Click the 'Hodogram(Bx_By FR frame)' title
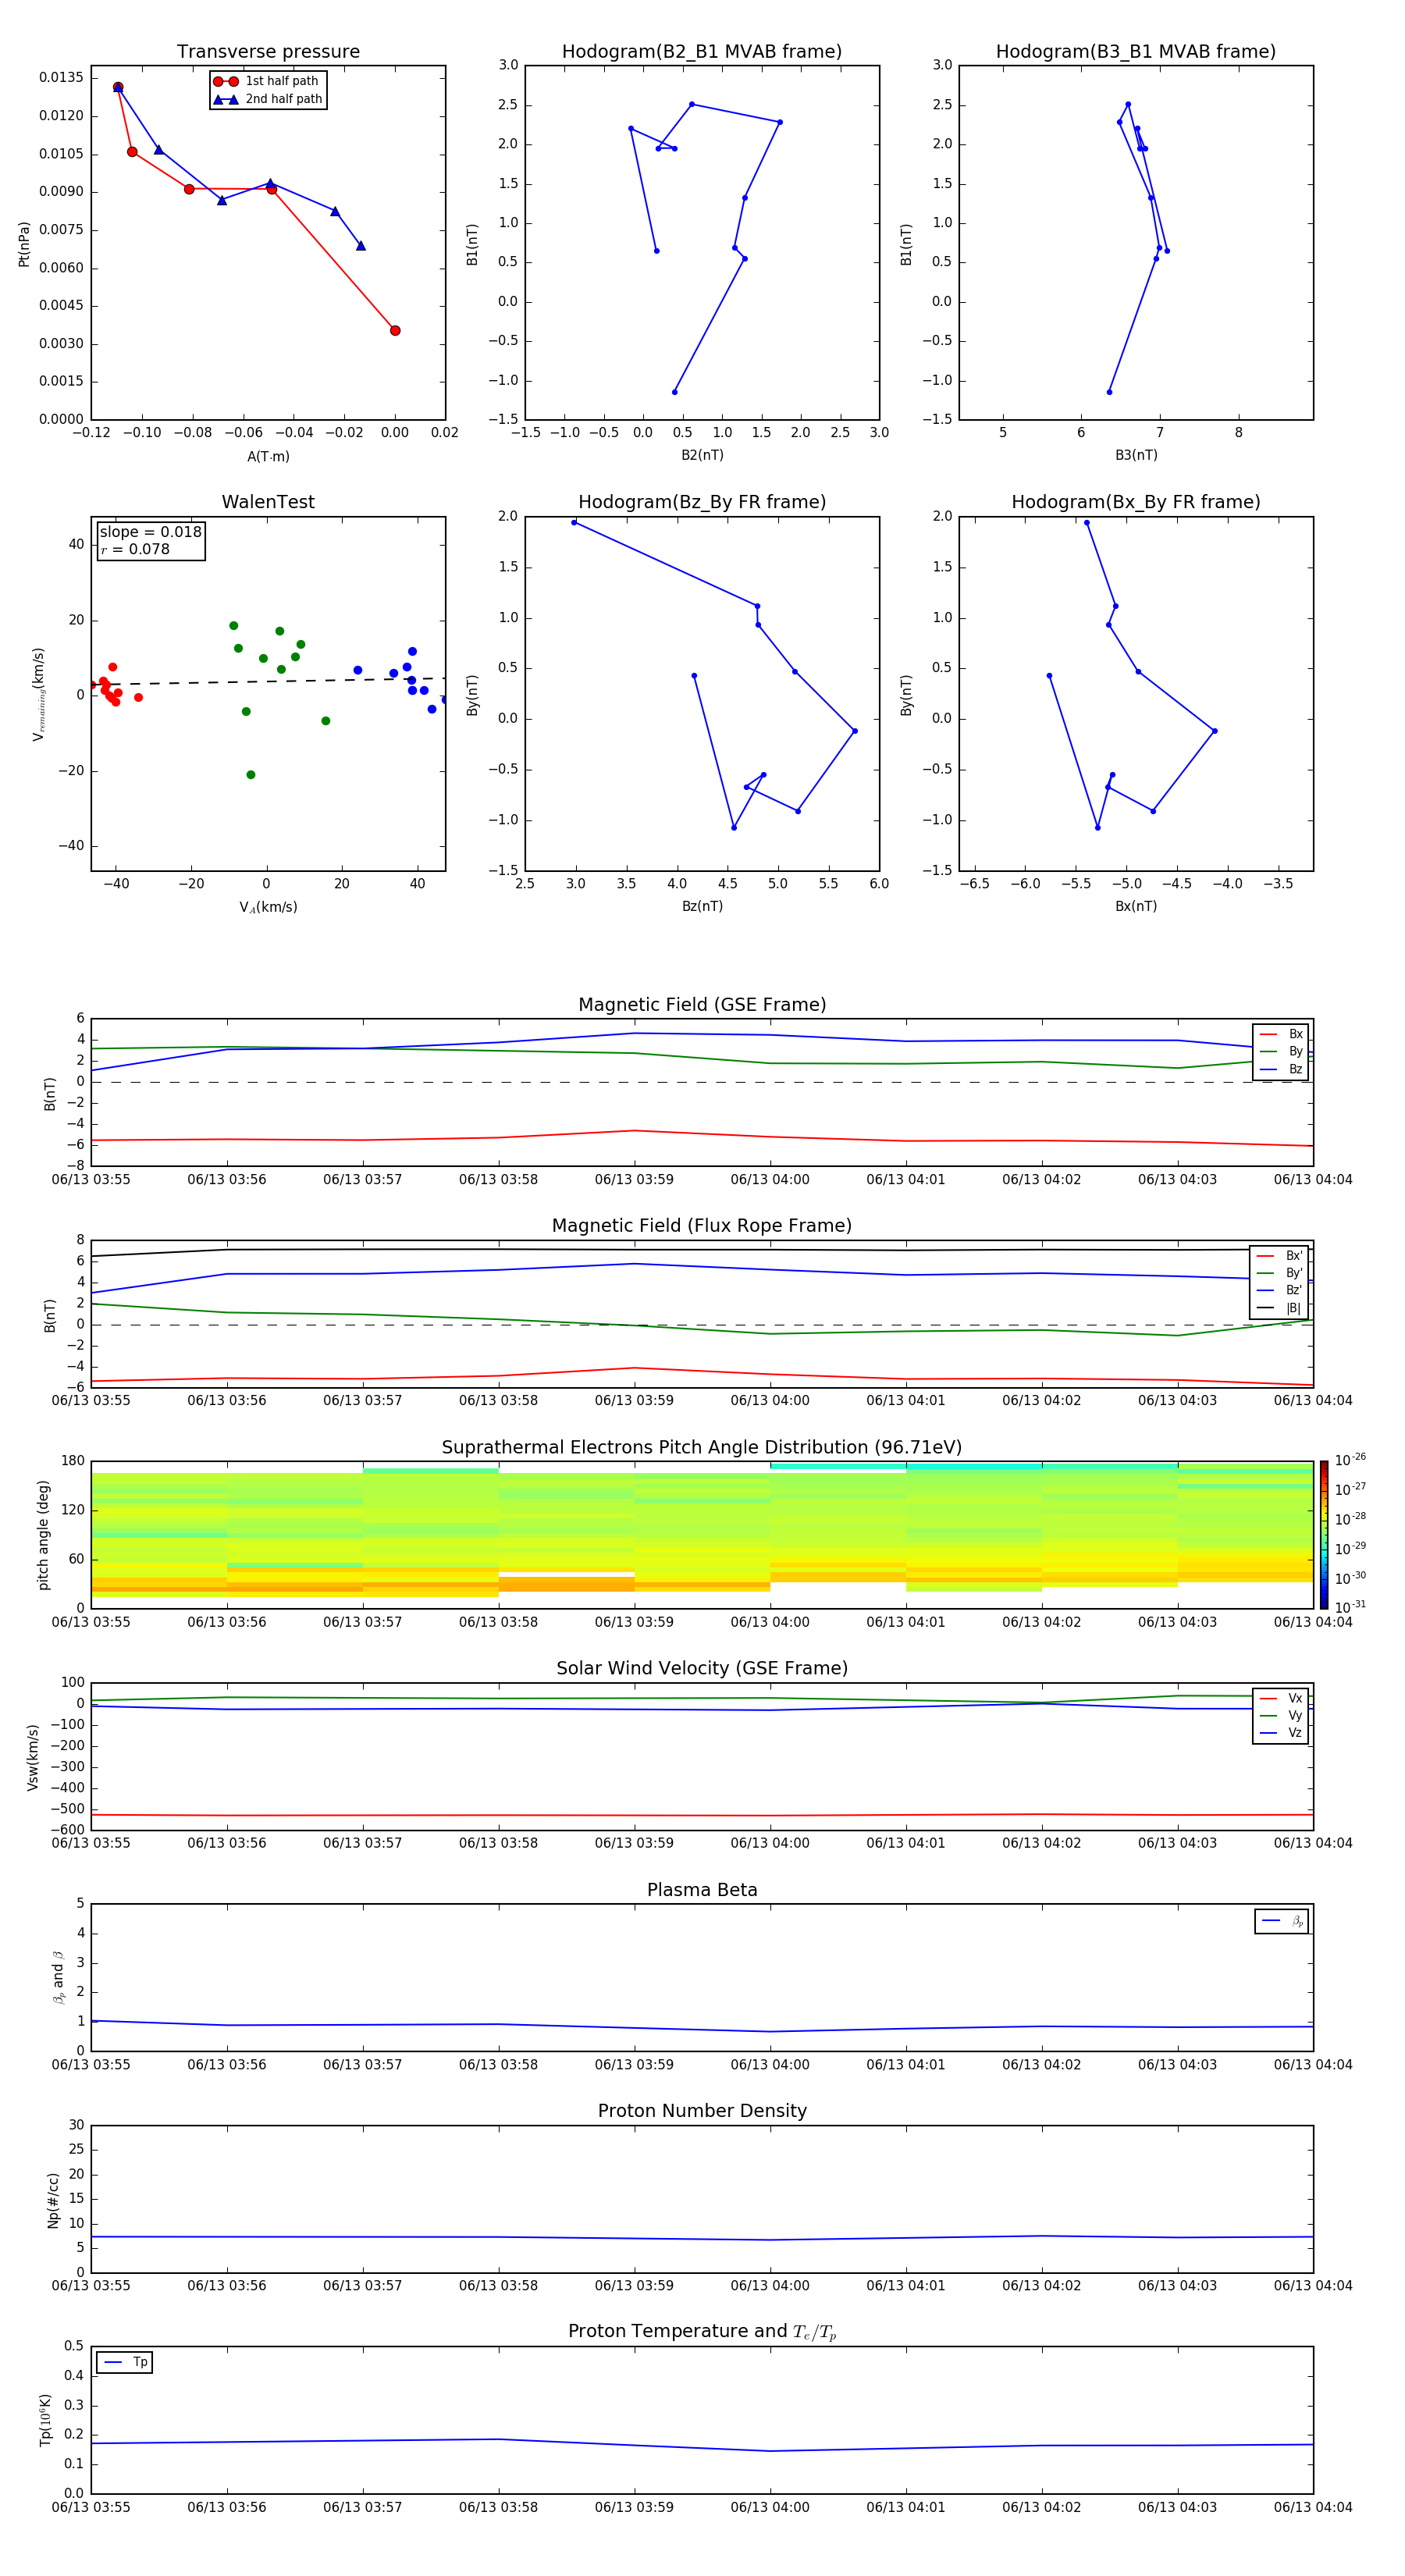Image resolution: width=1405 pixels, height=2576 pixels. coord(1136,502)
